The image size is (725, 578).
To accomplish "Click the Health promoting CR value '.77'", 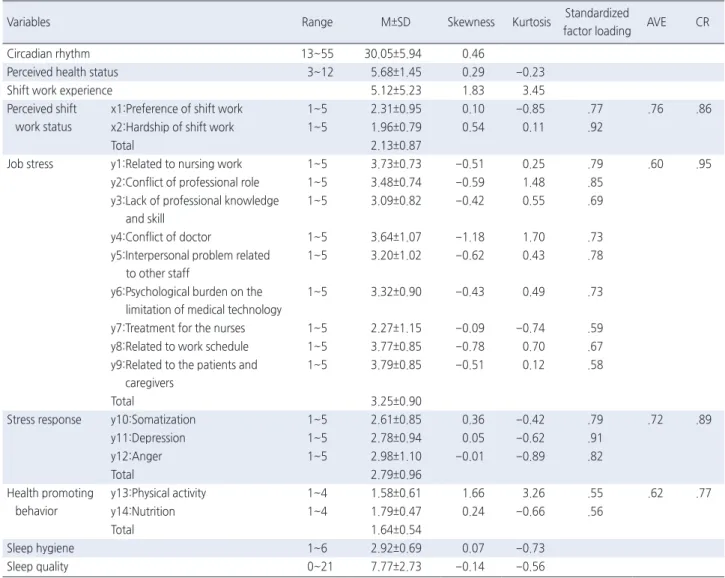I will (x=703, y=493).
